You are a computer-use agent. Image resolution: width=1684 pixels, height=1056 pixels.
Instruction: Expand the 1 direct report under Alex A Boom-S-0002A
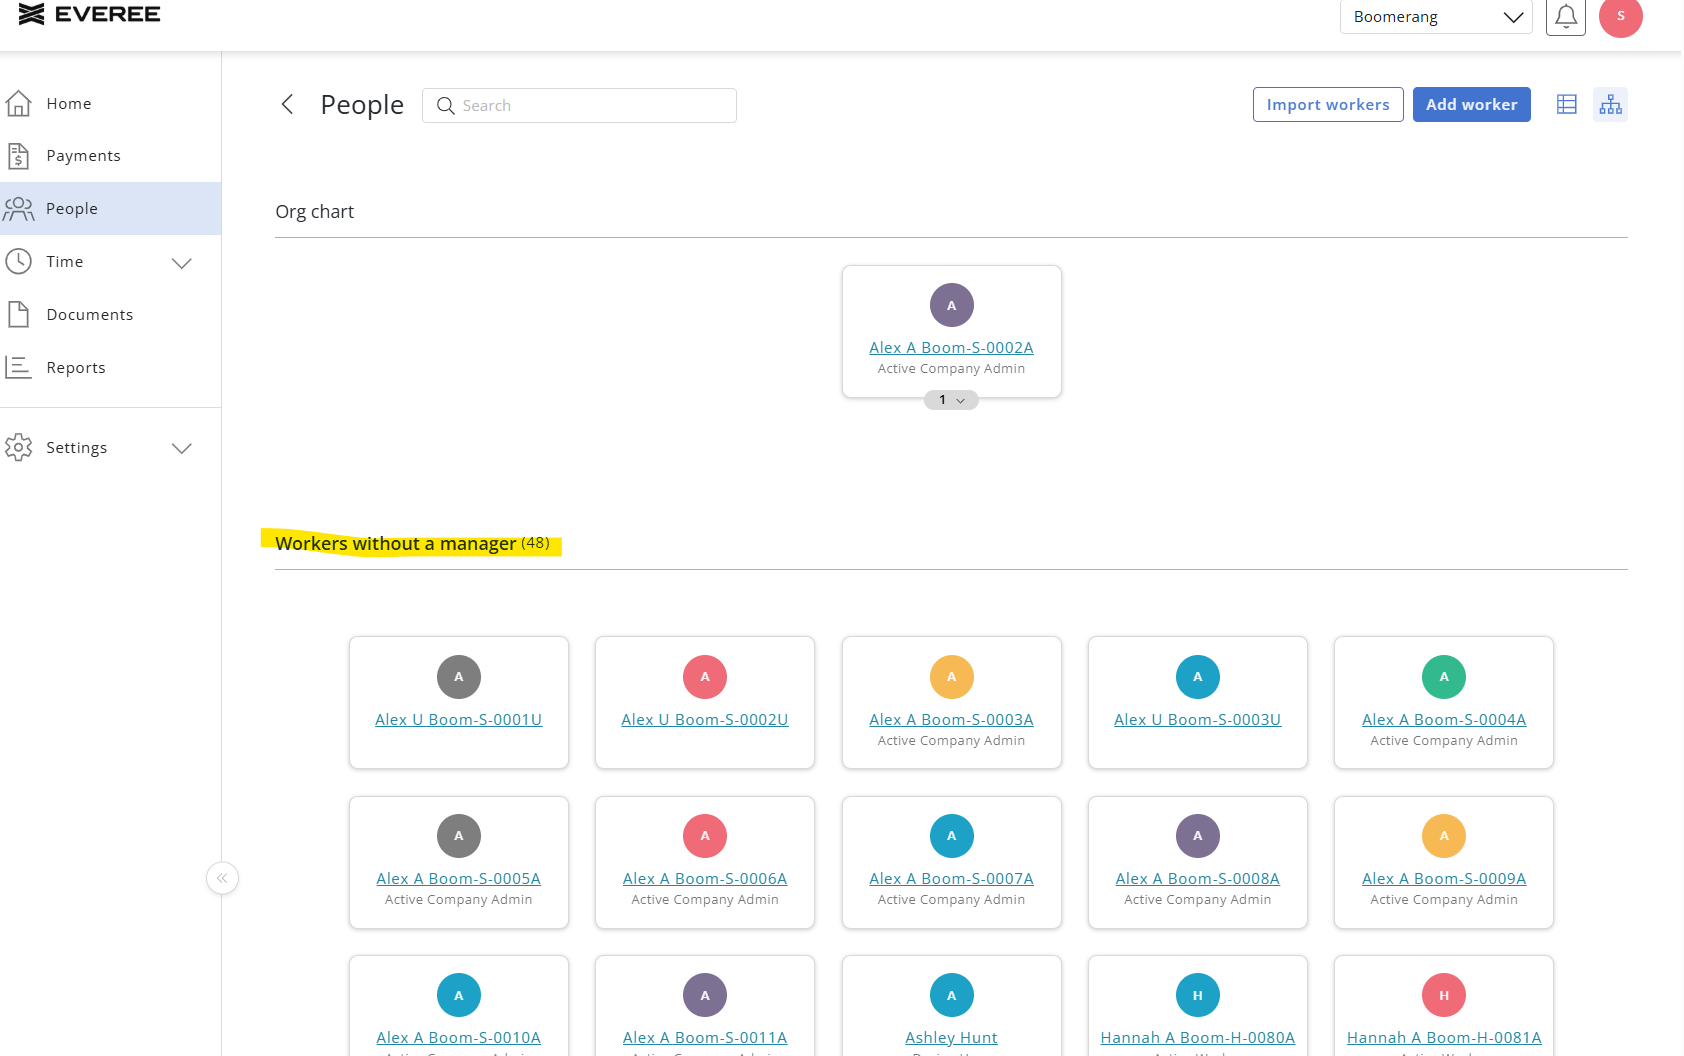point(951,400)
